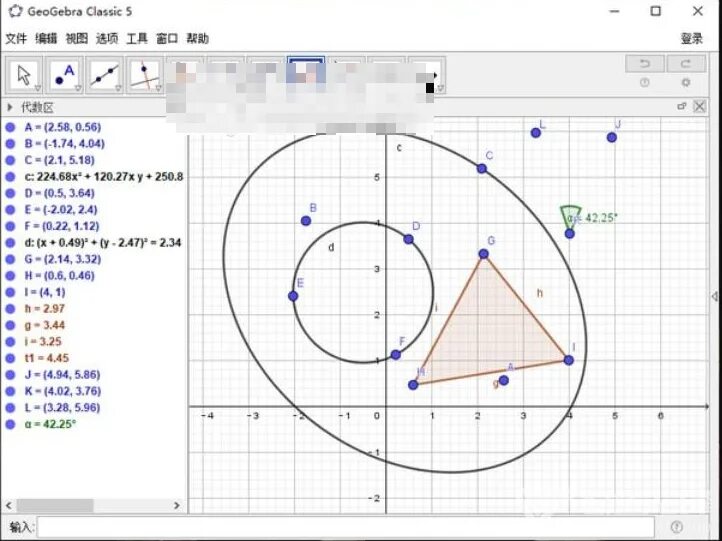Image resolution: width=722 pixels, height=541 pixels.
Task: Select the Perpendicular Line tool
Action: coord(145,74)
